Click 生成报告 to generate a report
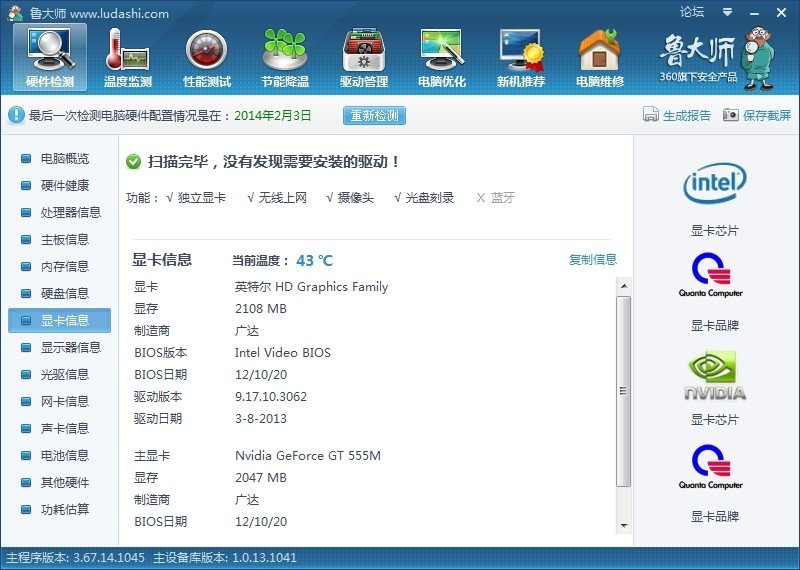 (677, 115)
